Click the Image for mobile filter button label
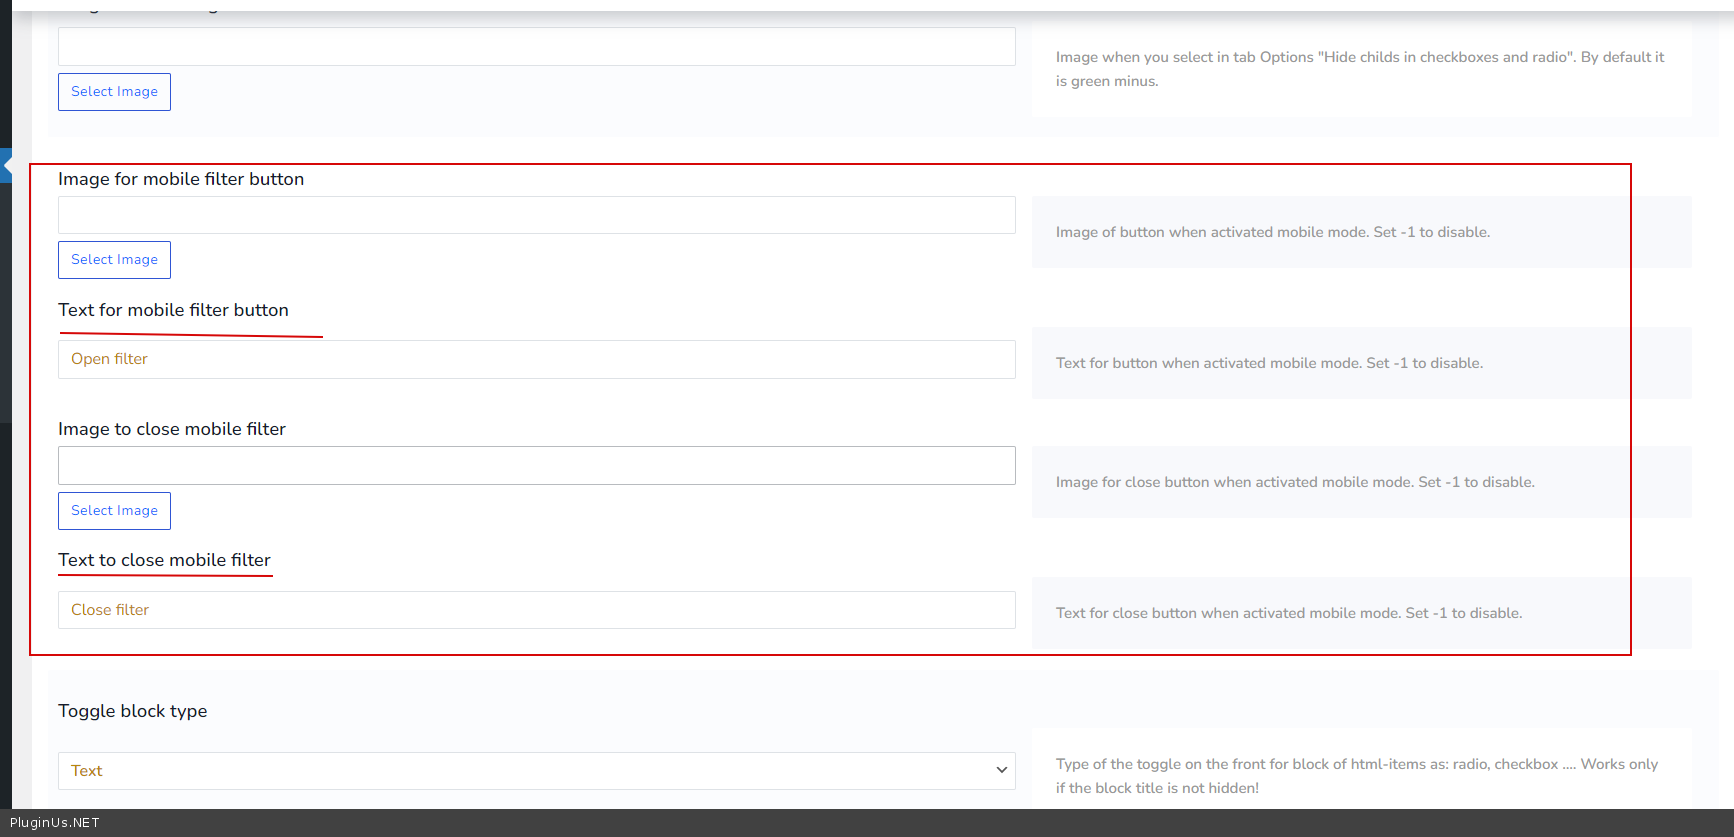The width and height of the screenshot is (1734, 837). point(181,179)
